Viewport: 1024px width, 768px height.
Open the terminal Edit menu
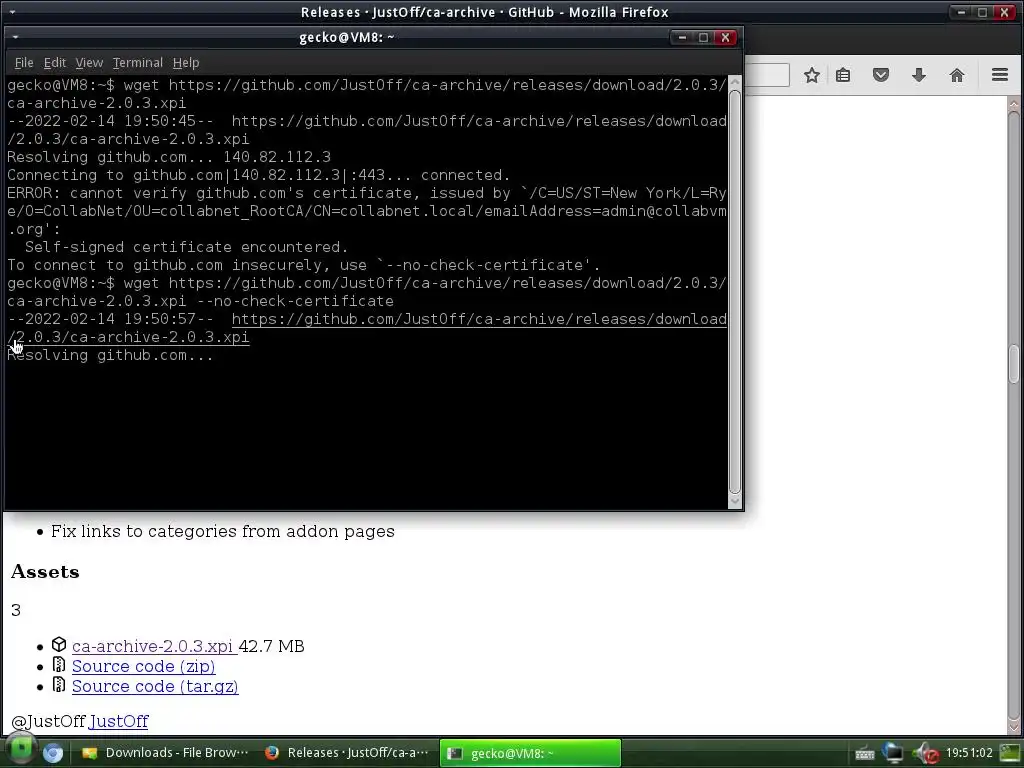(55, 63)
